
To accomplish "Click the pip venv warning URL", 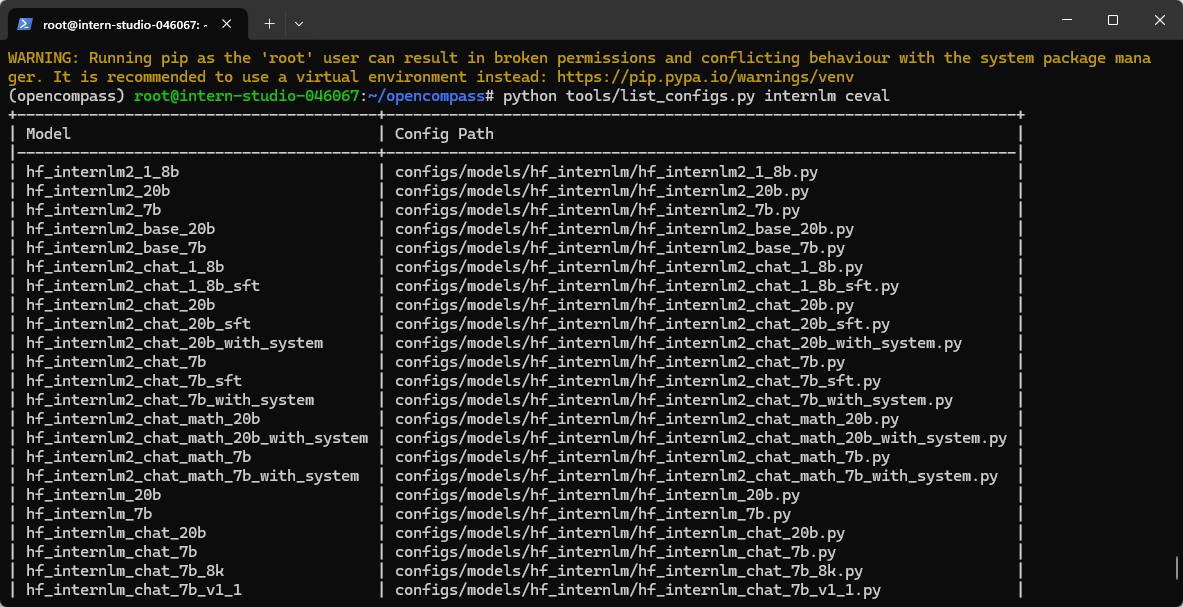I will [x=705, y=77].
